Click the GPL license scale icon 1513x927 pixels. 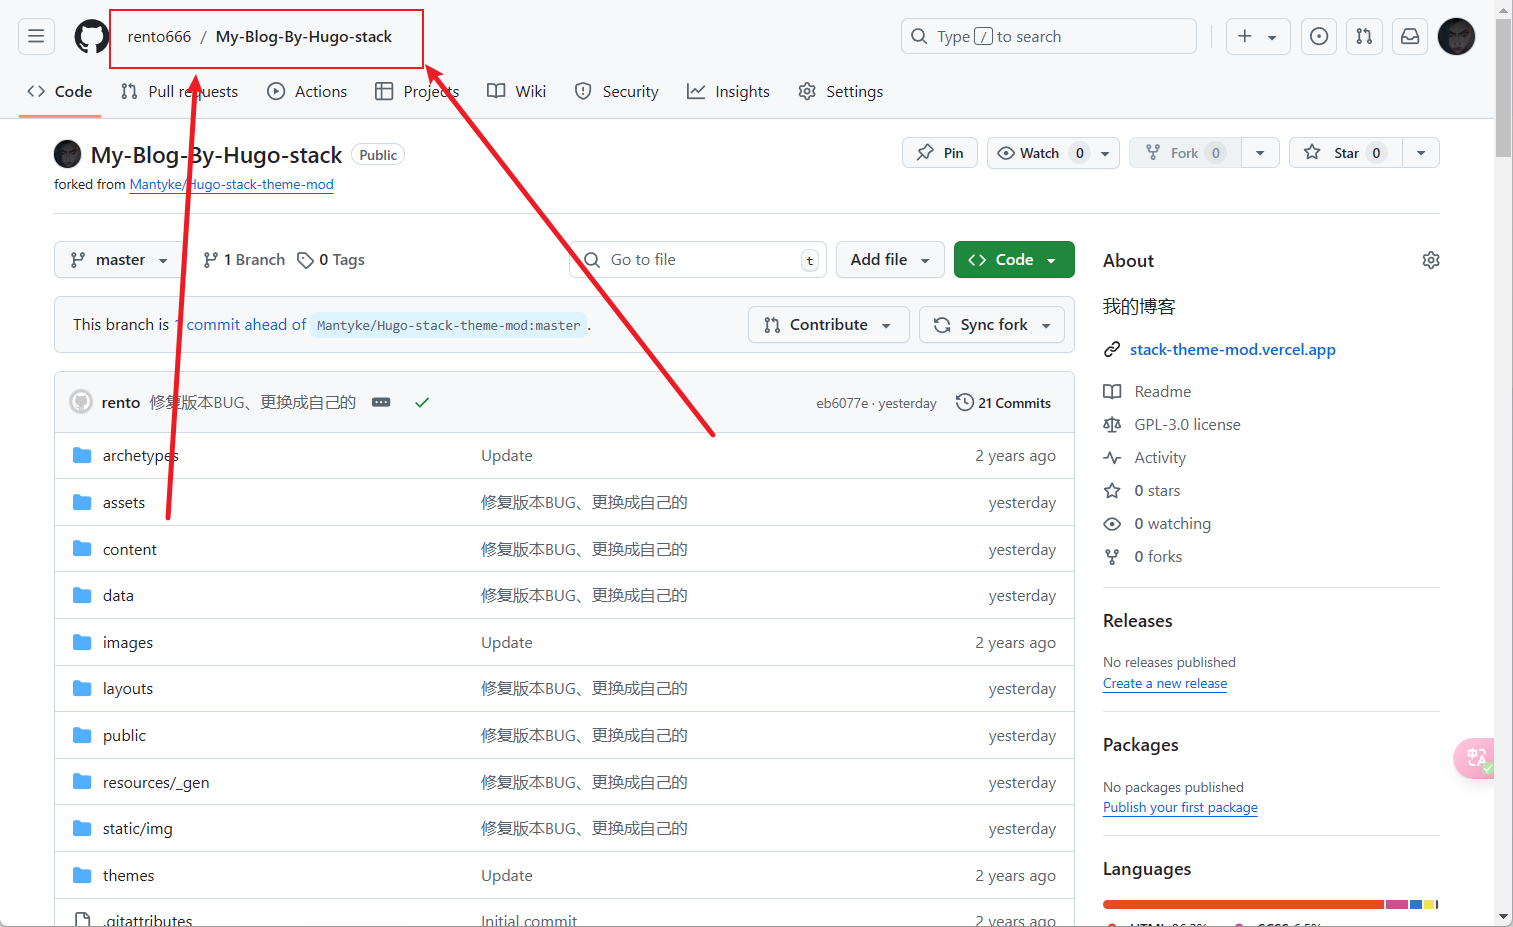tap(1112, 425)
